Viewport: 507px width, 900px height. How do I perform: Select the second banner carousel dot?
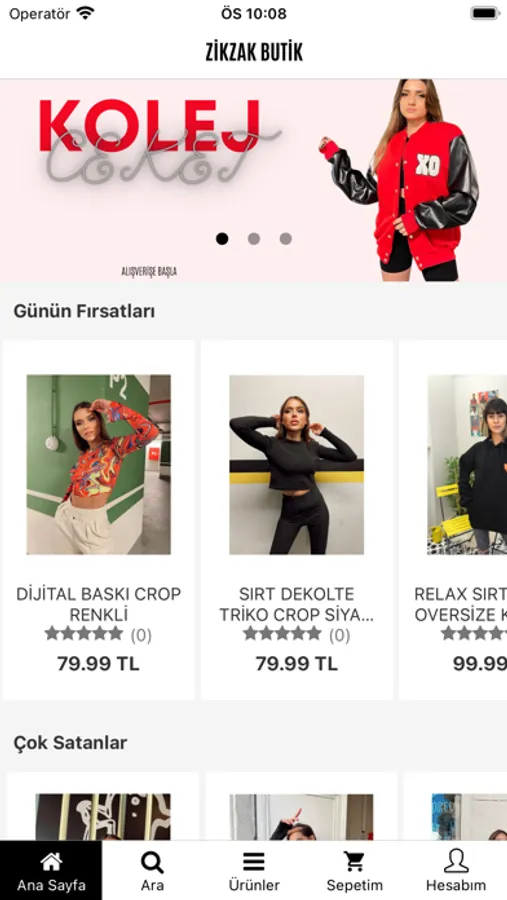(x=254, y=239)
